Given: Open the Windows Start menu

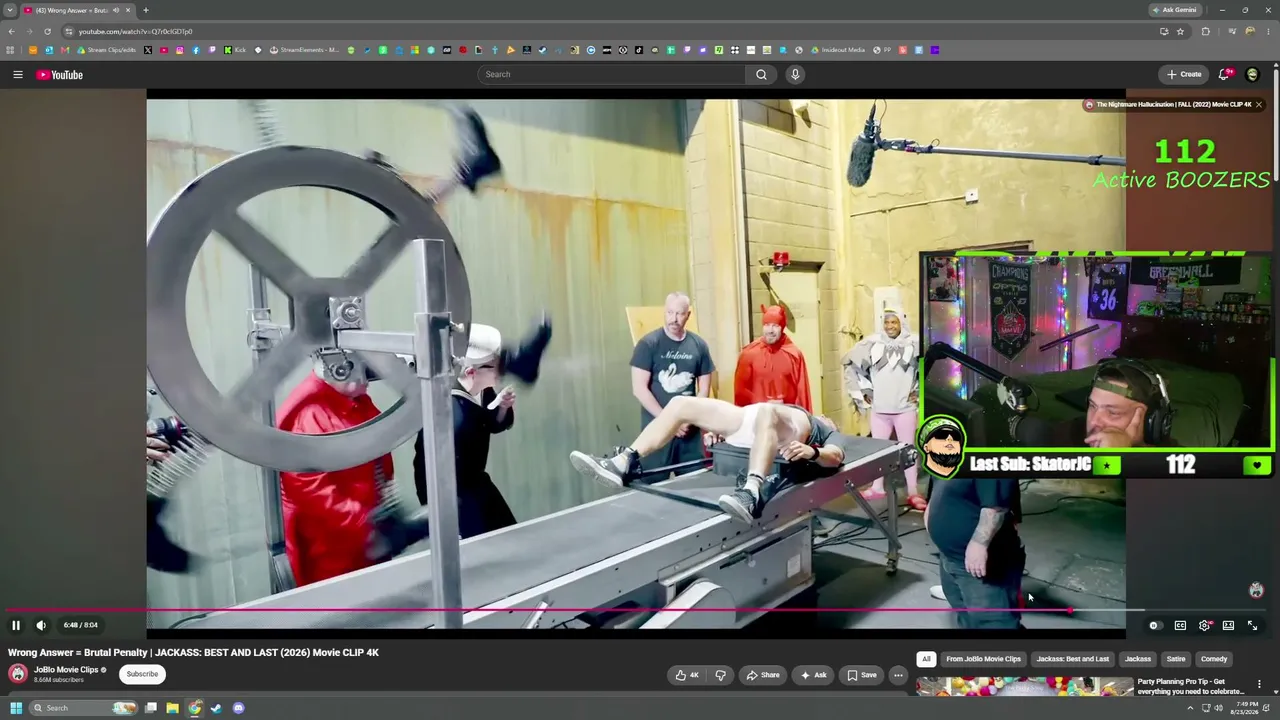Looking at the screenshot, I should pyautogui.click(x=16, y=708).
